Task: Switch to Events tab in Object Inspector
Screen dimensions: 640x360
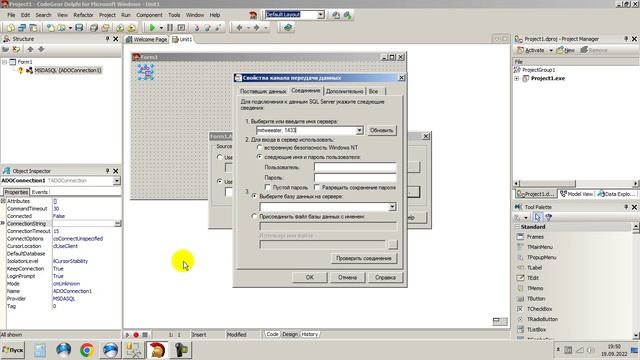Action: pos(40,192)
